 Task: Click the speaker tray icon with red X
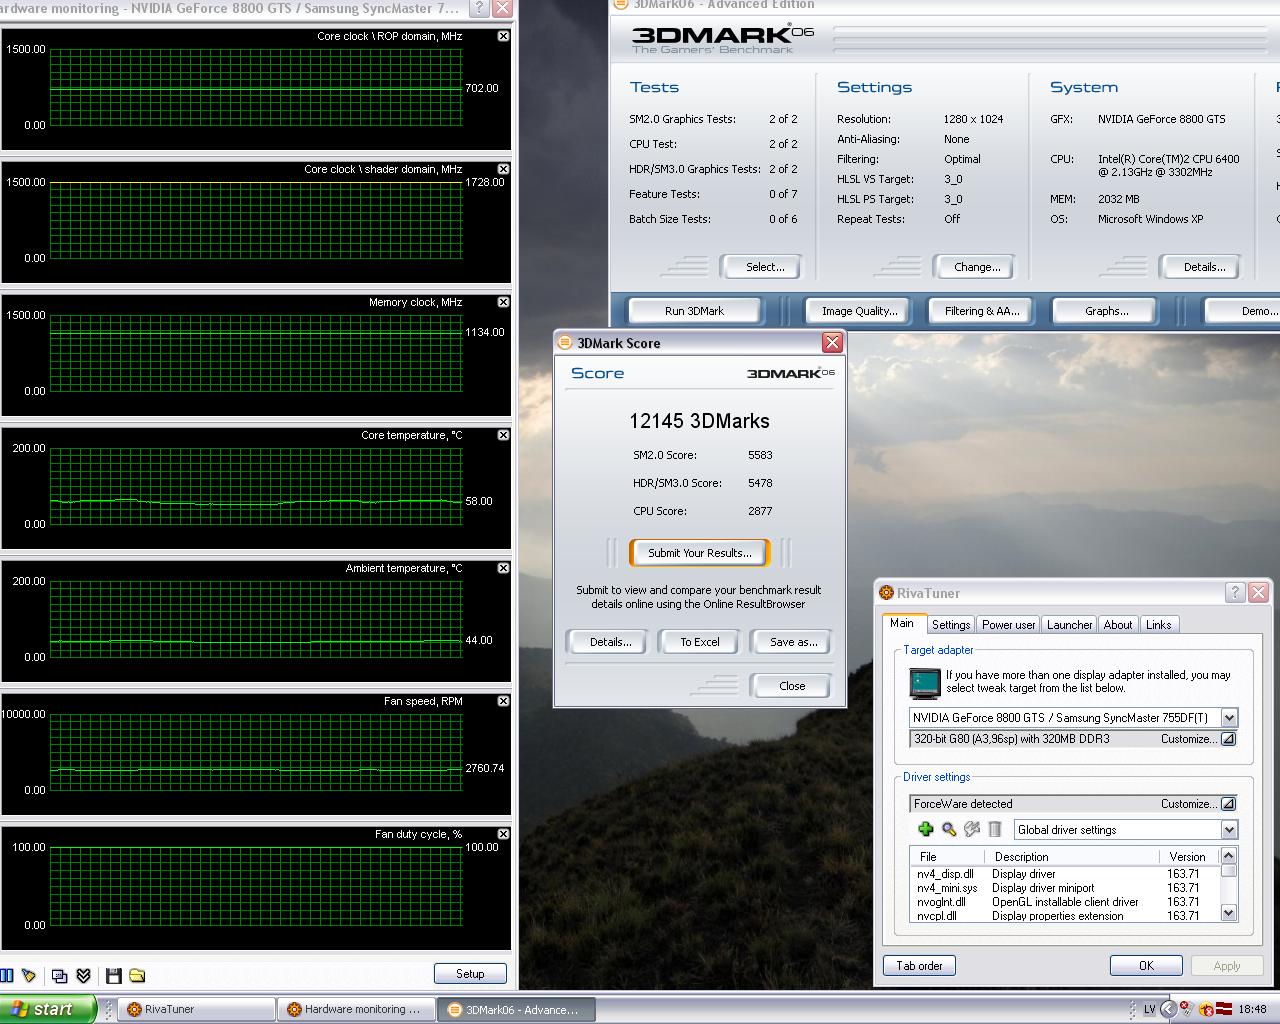(1187, 1009)
